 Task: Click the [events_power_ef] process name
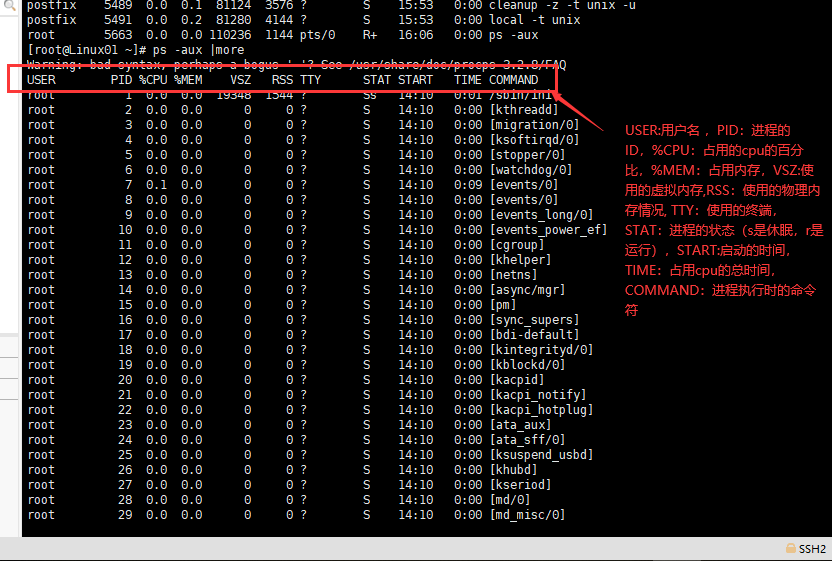549,230
